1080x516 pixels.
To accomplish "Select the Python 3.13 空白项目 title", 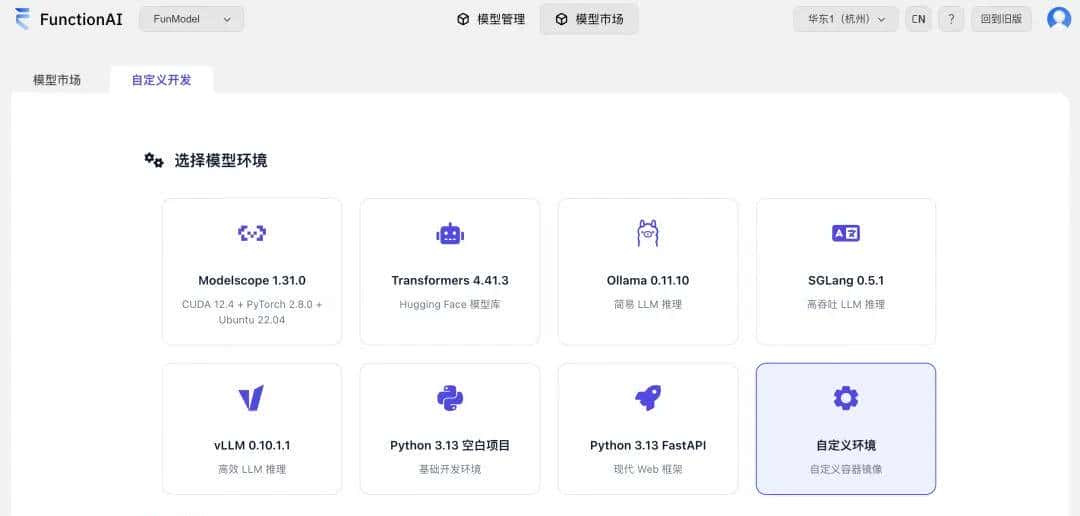I will (450, 446).
